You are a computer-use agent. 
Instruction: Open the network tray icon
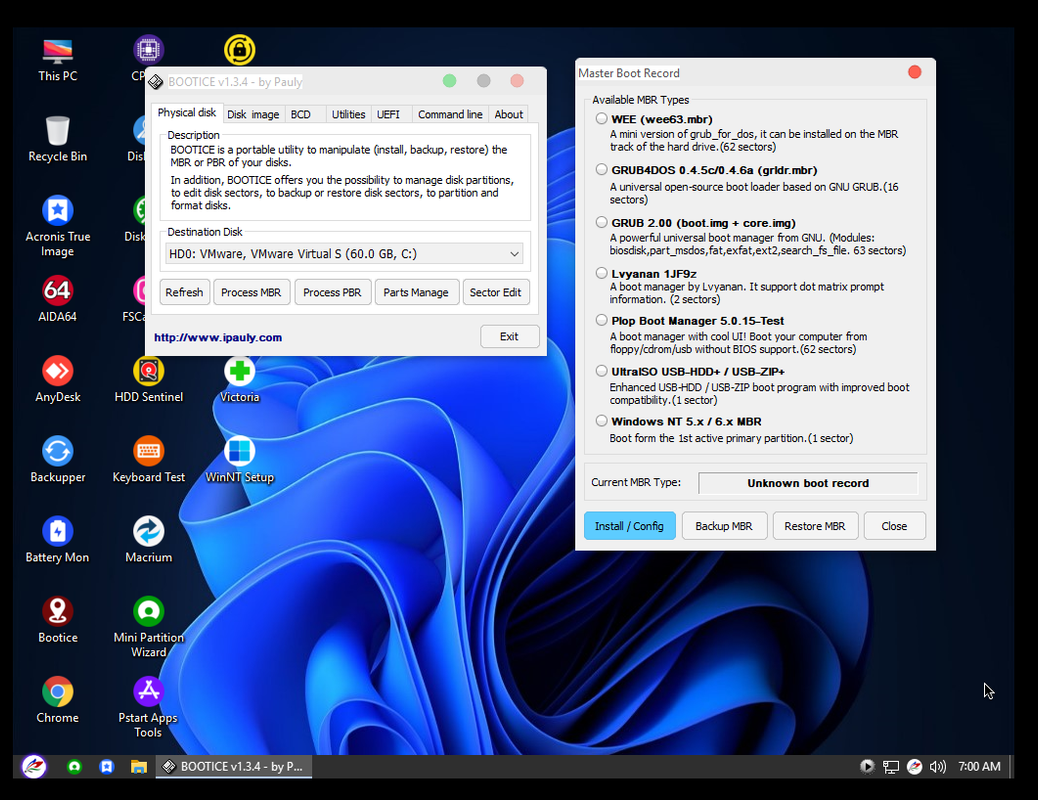pos(891,767)
